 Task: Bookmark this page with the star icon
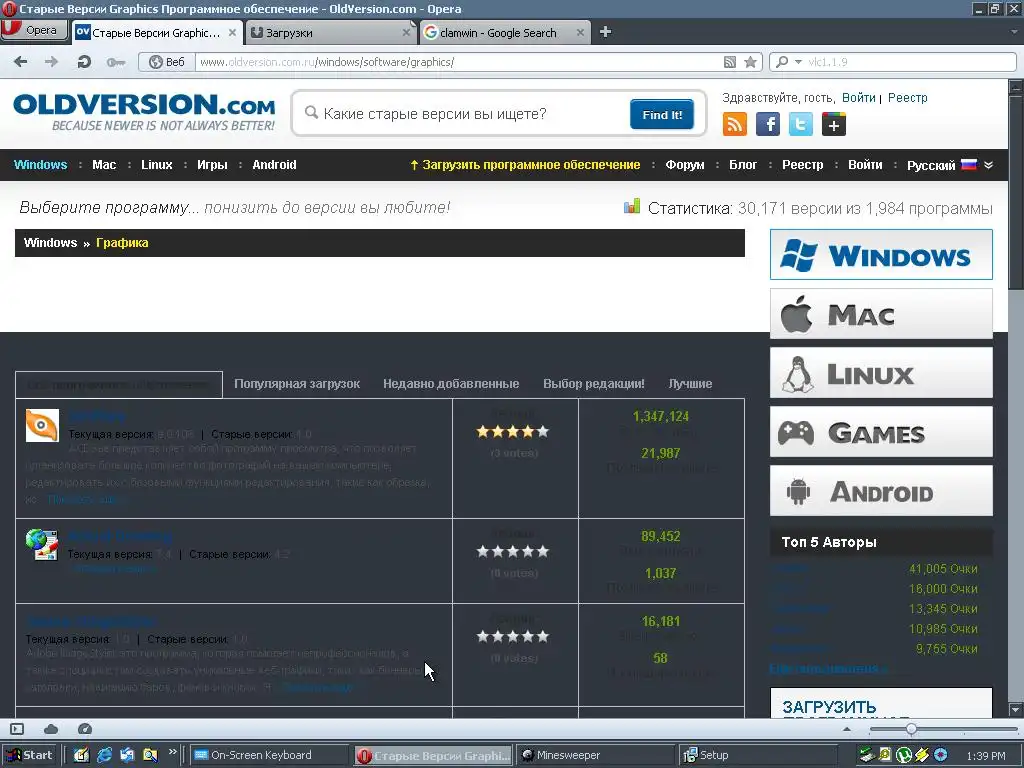tap(750, 62)
